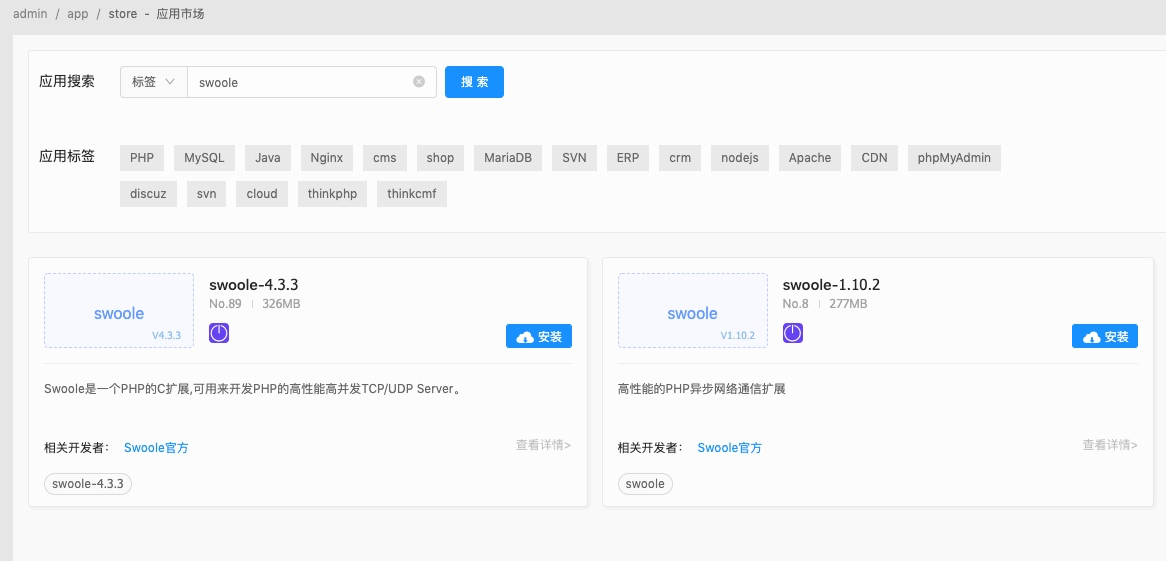The width and height of the screenshot is (1166, 561).
Task: Open the swoole V4.3.3 thumbnail
Action: (x=119, y=310)
